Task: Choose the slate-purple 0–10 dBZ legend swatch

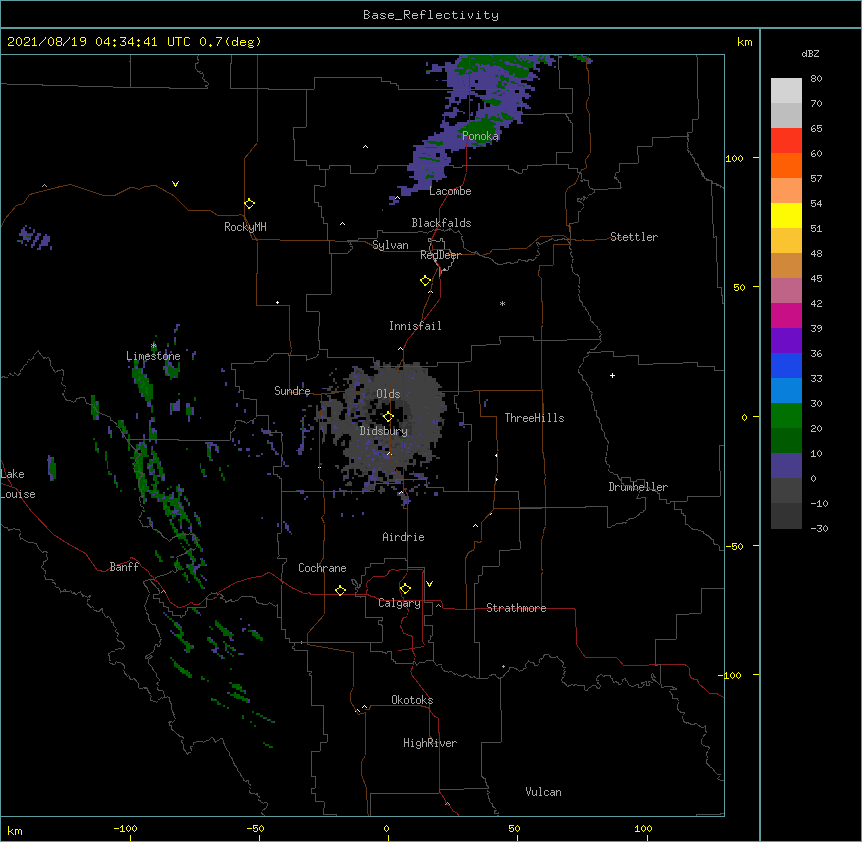Action: click(x=786, y=466)
